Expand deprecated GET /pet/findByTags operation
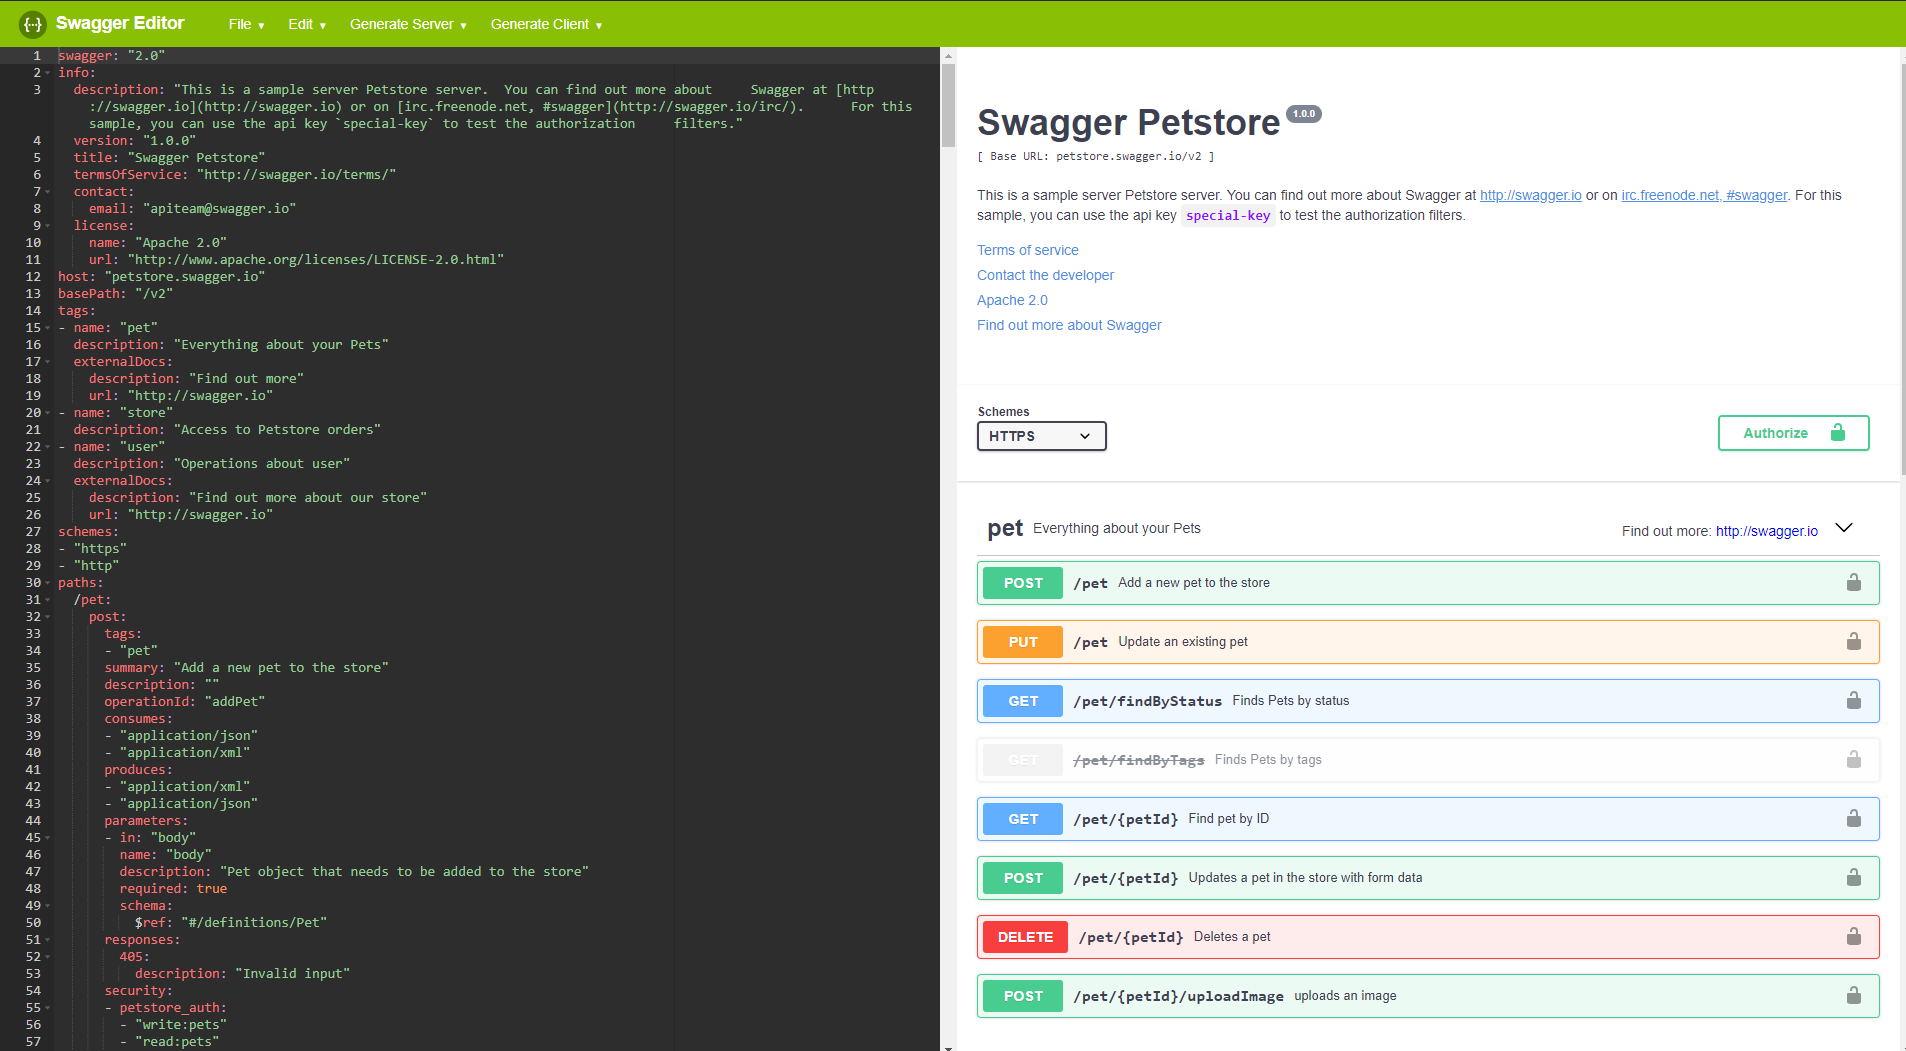The height and width of the screenshot is (1051, 1906). 1428,760
